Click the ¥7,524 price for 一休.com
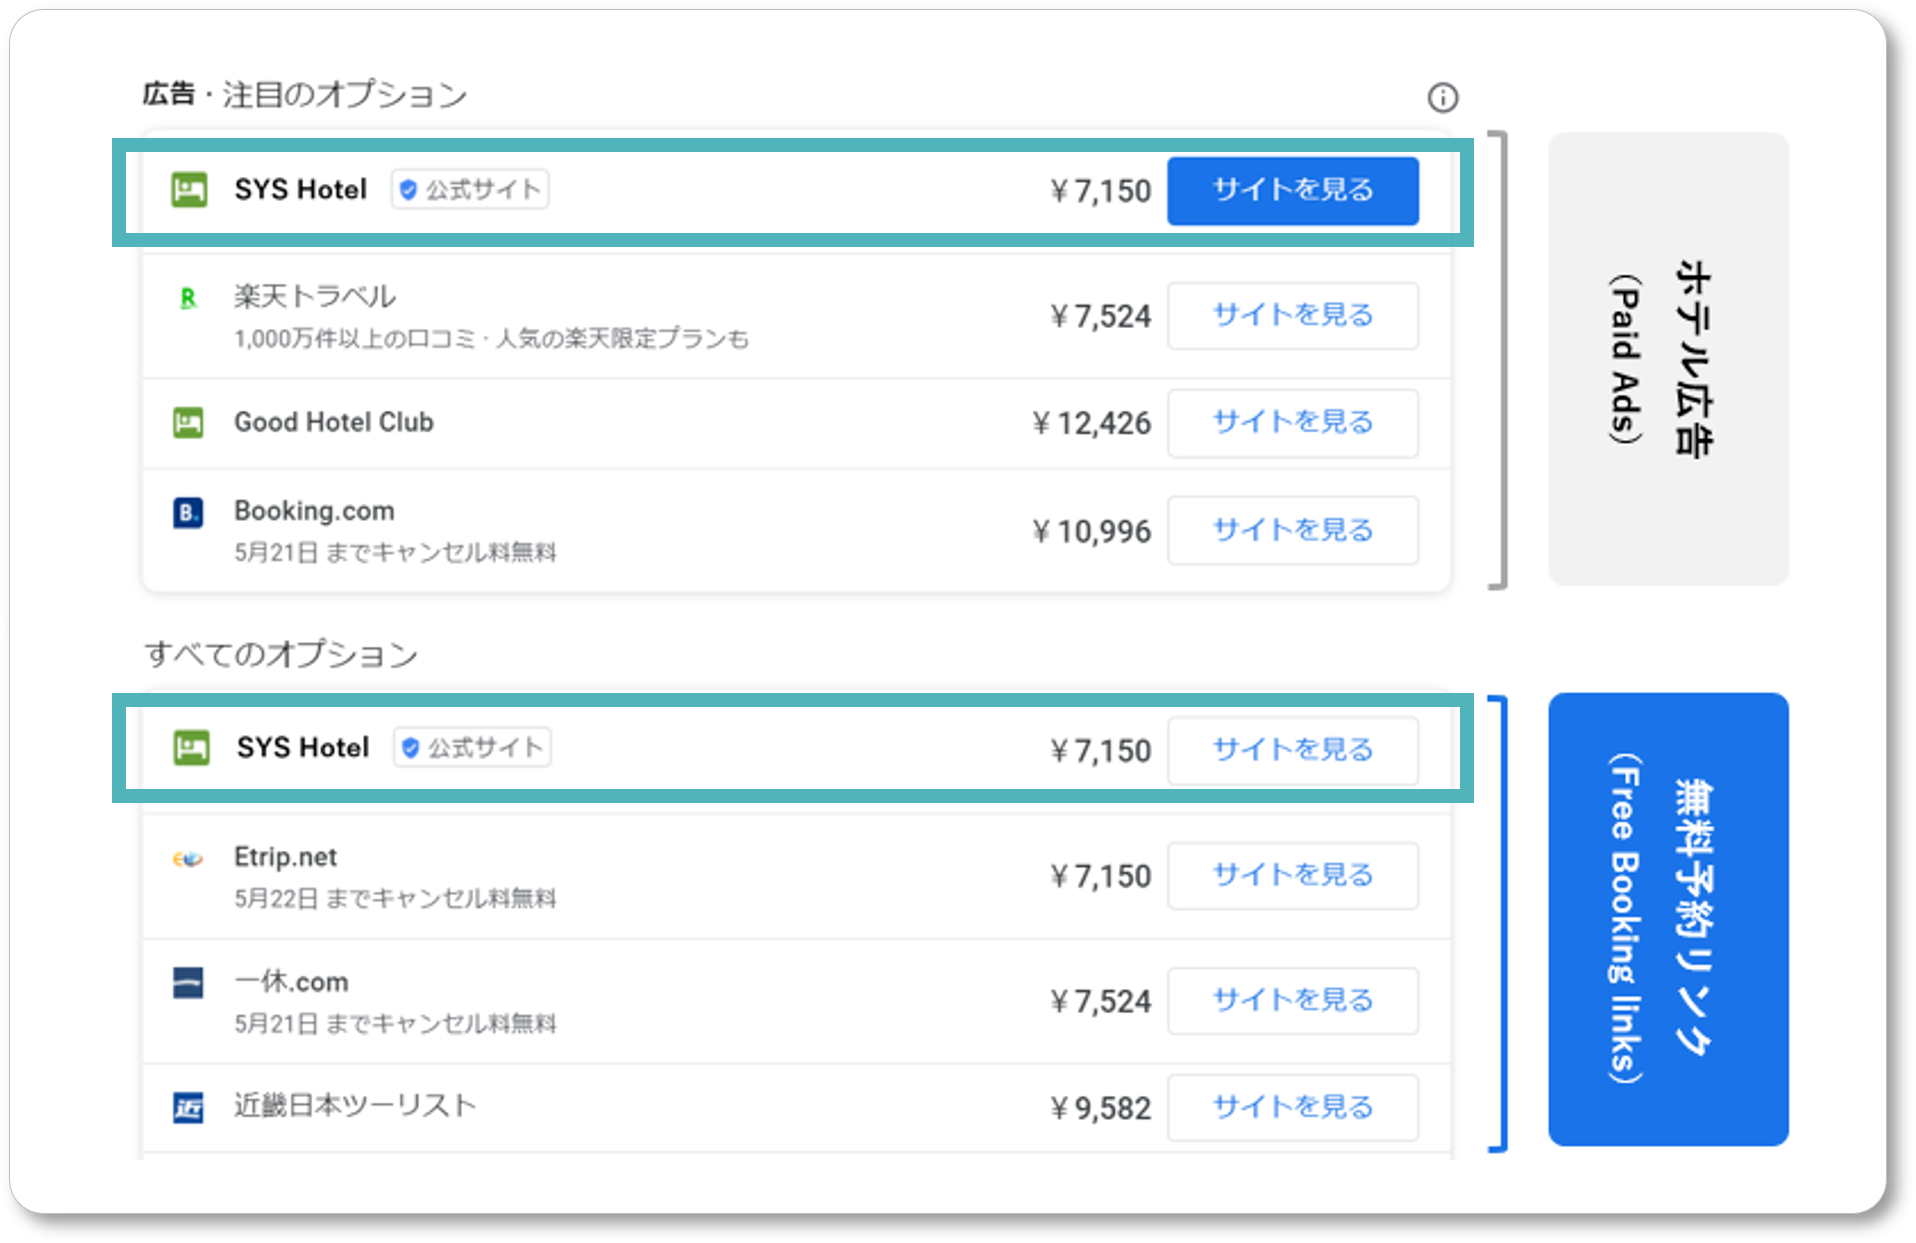The height and width of the screenshot is (1243, 1916). point(1101,1001)
